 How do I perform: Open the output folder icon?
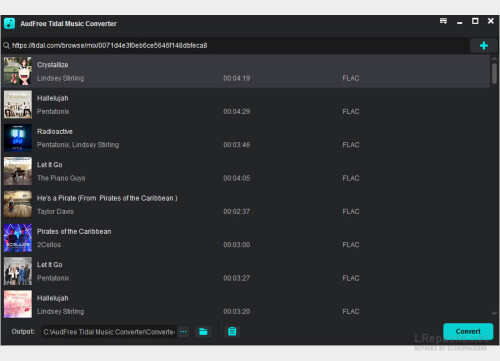click(203, 331)
